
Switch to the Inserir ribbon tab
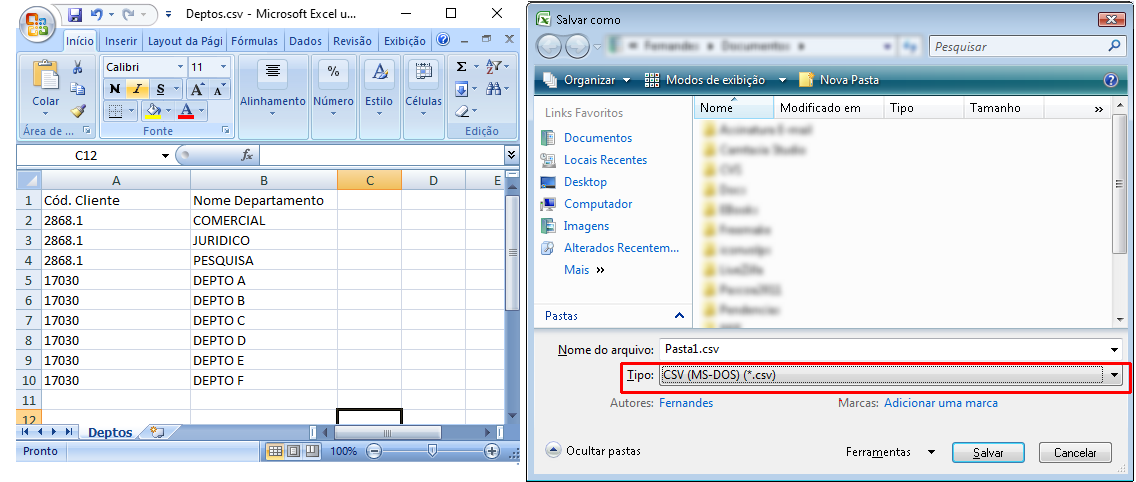[x=121, y=41]
